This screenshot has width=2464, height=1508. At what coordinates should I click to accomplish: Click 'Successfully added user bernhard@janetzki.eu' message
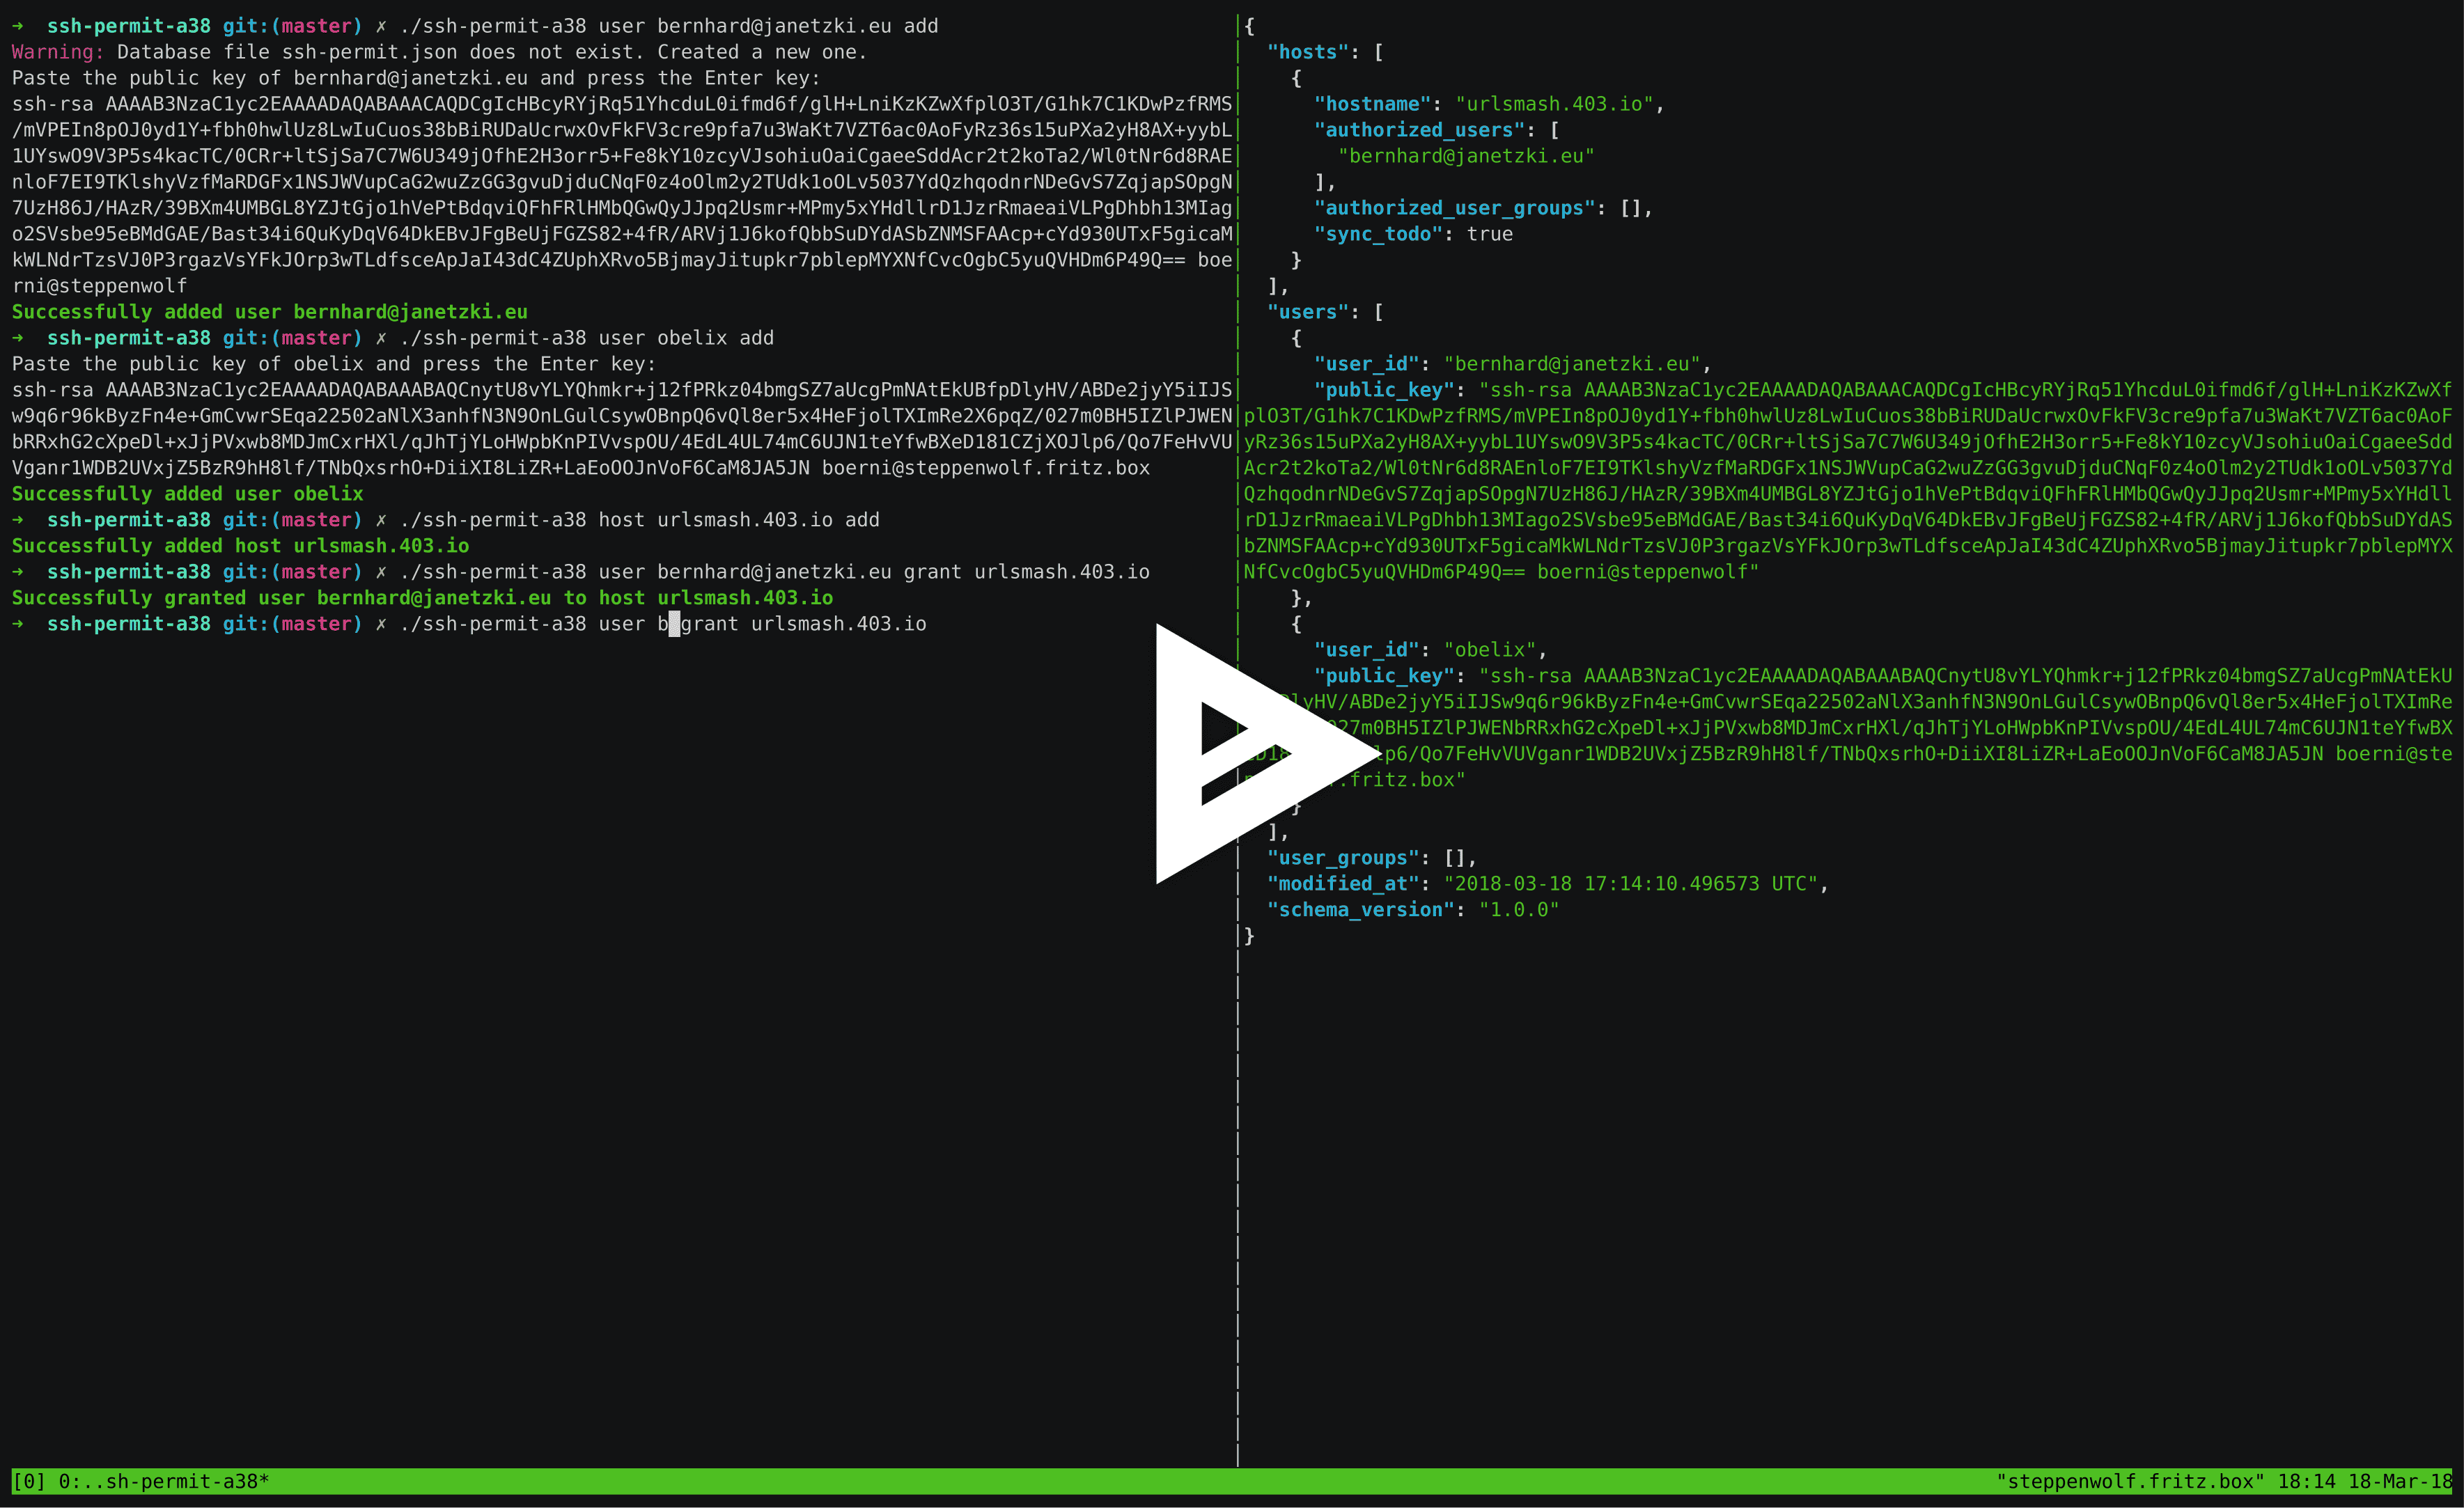270,312
